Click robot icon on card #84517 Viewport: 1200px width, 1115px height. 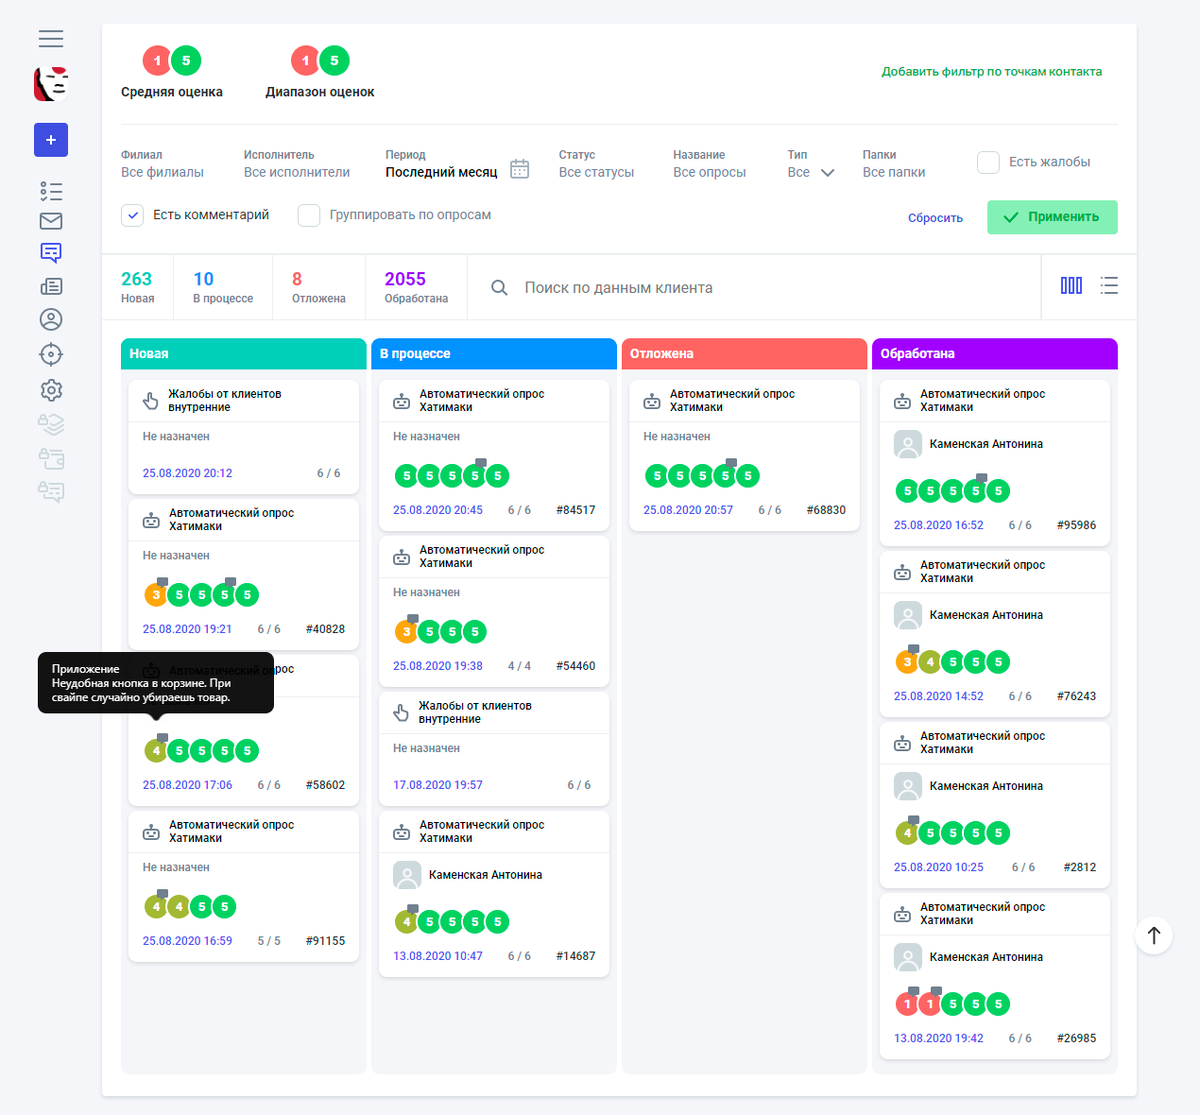point(401,401)
